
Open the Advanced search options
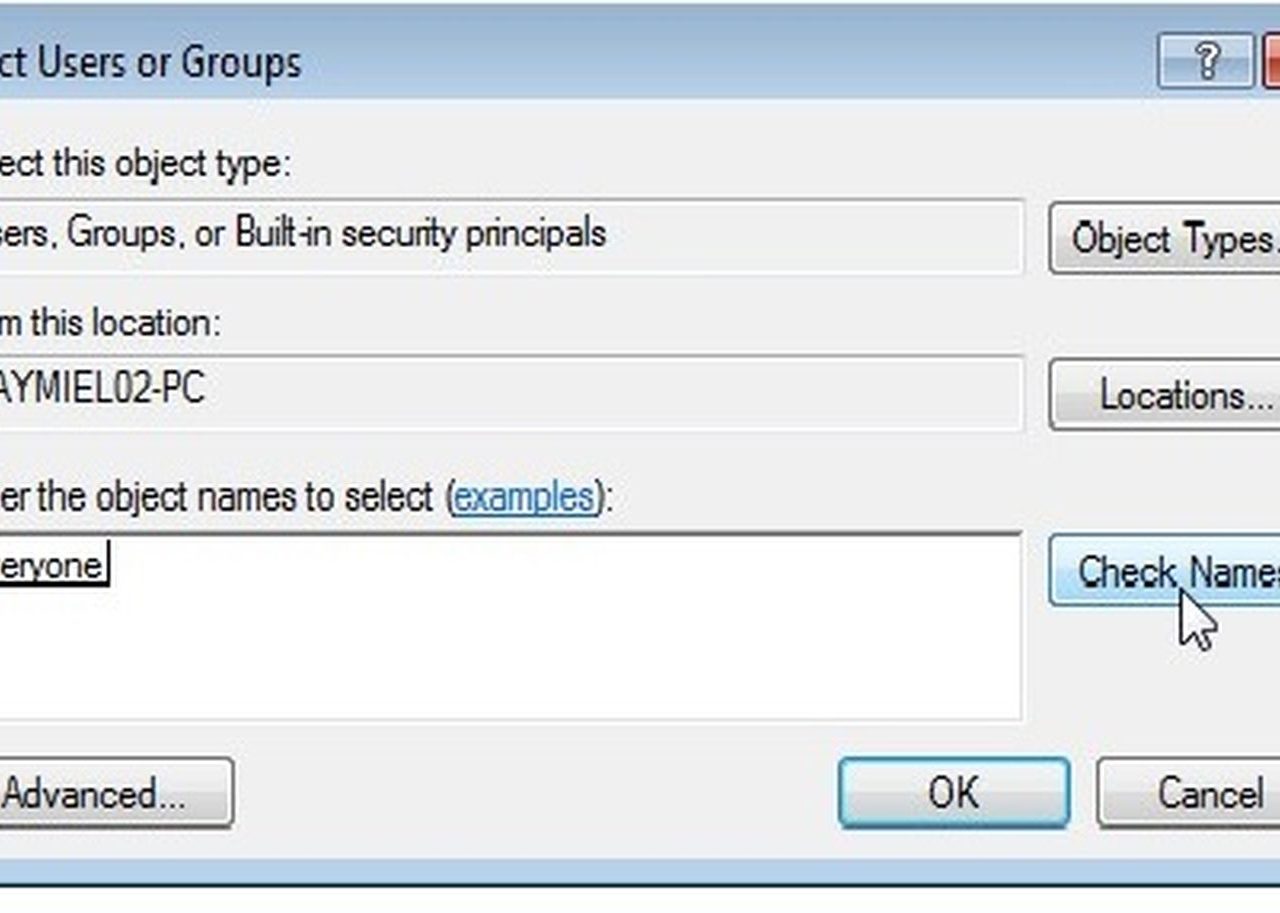pos(116,794)
